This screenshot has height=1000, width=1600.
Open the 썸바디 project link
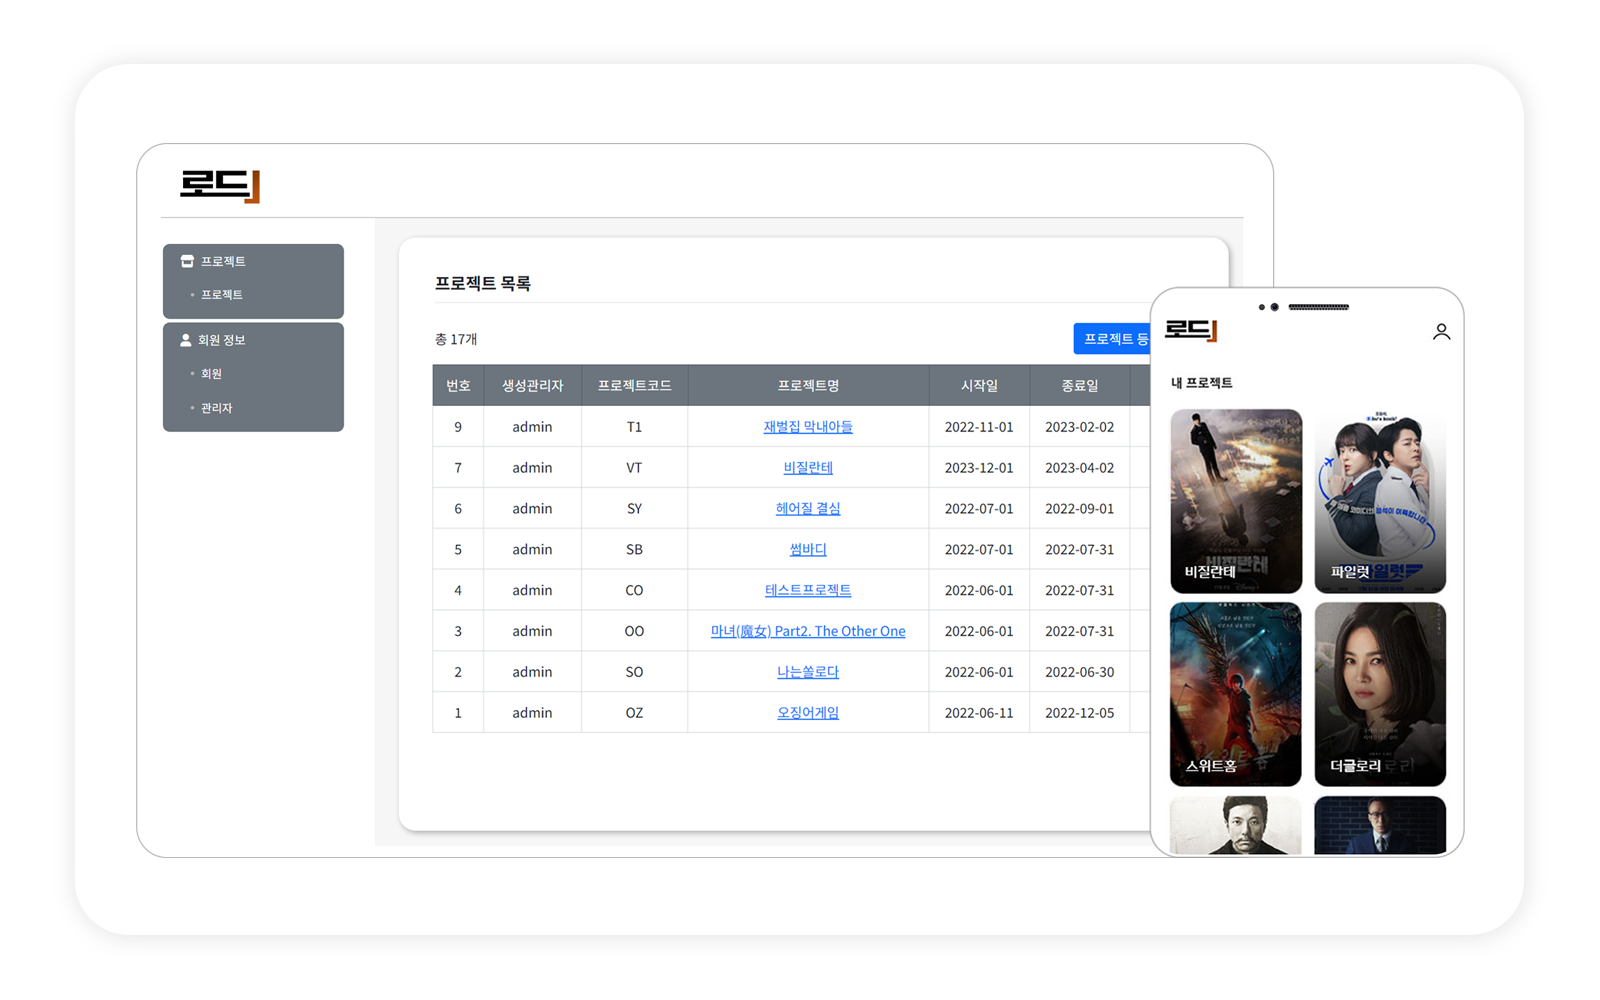pyautogui.click(x=808, y=550)
